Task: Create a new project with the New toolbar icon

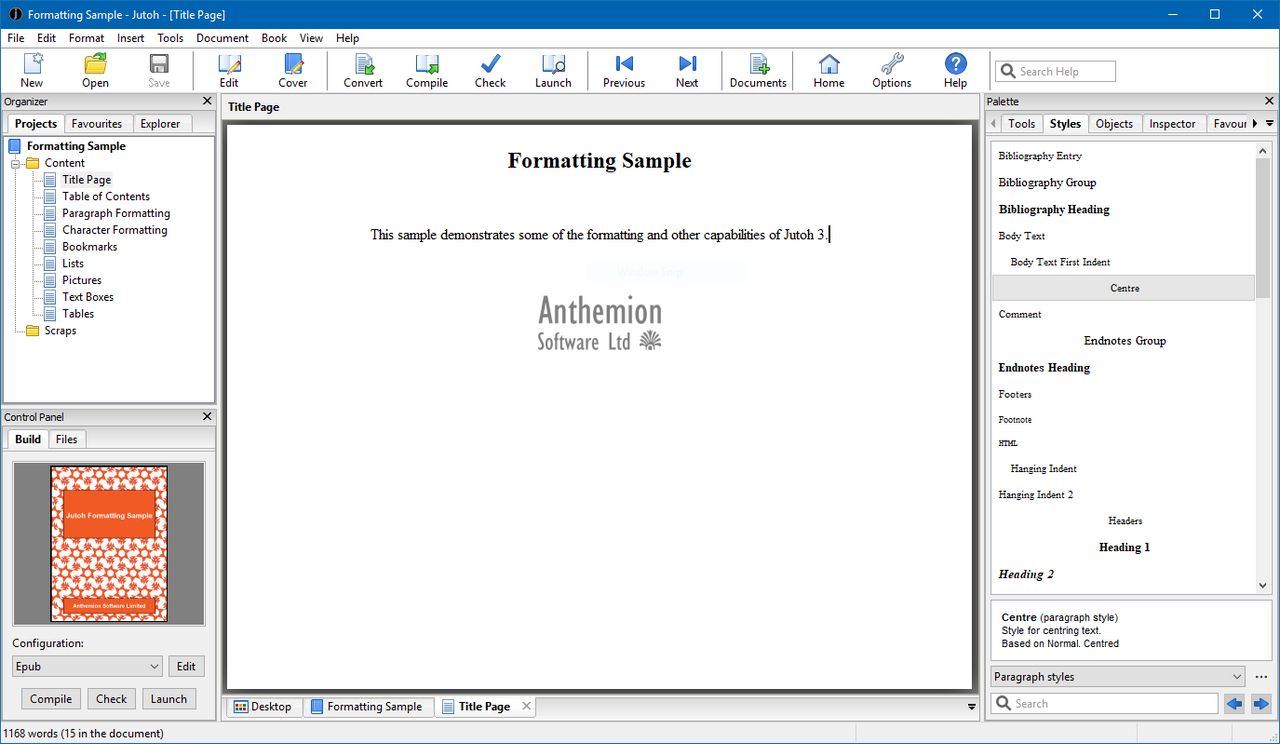Action: 32,71
